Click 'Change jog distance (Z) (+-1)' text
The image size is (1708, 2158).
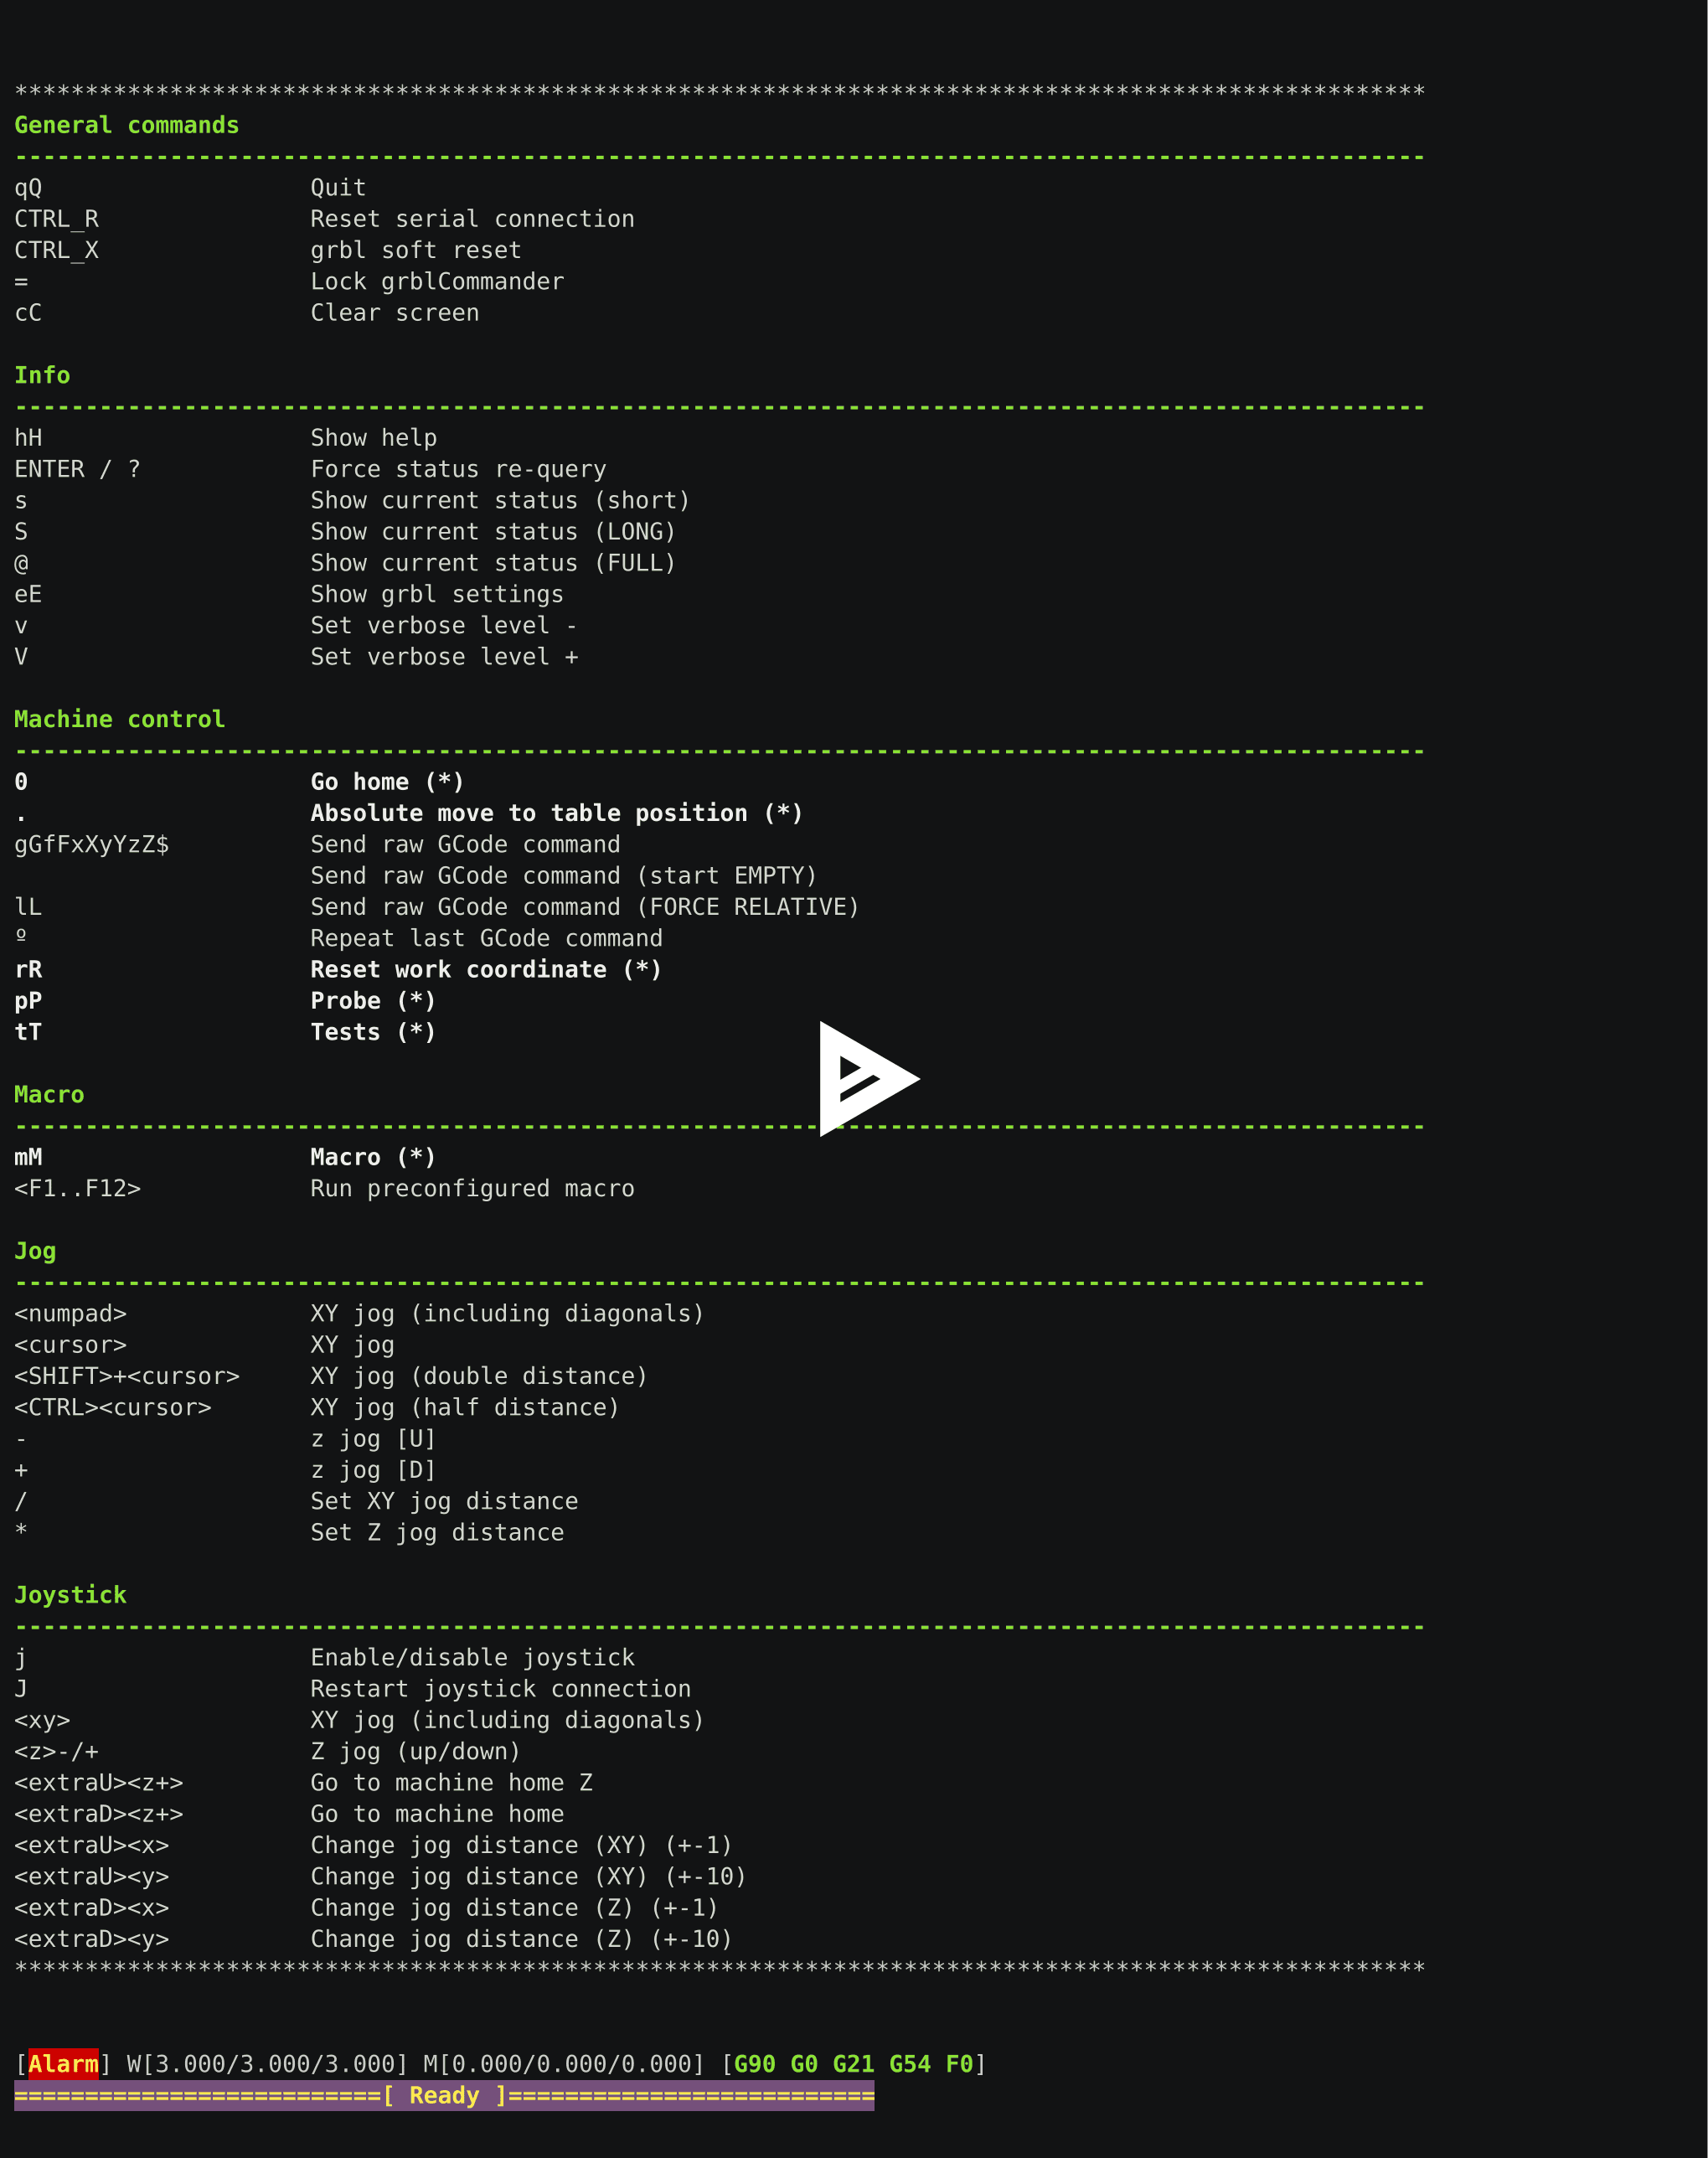point(514,1908)
